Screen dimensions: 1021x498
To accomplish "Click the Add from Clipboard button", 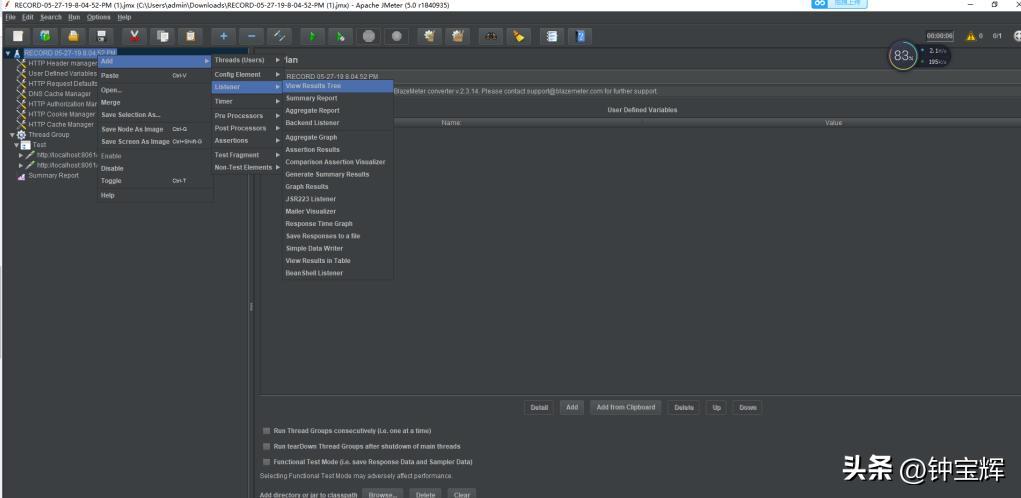I will [x=626, y=408].
